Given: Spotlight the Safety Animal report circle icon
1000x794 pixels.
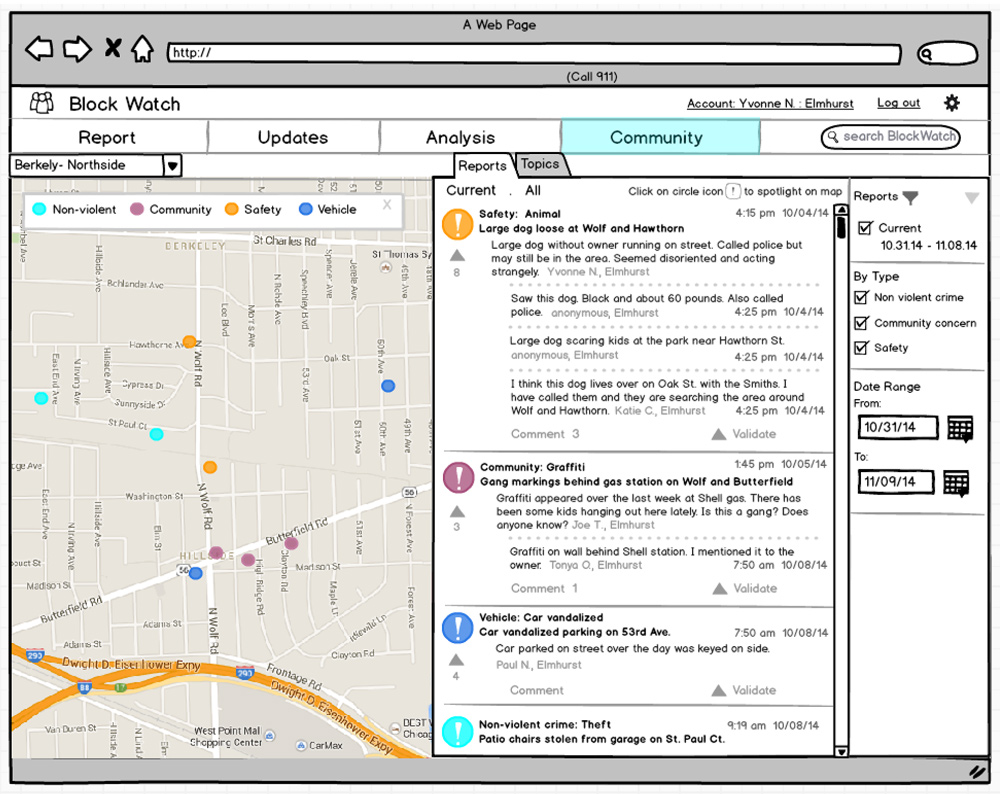Looking at the screenshot, I should tap(457, 224).
